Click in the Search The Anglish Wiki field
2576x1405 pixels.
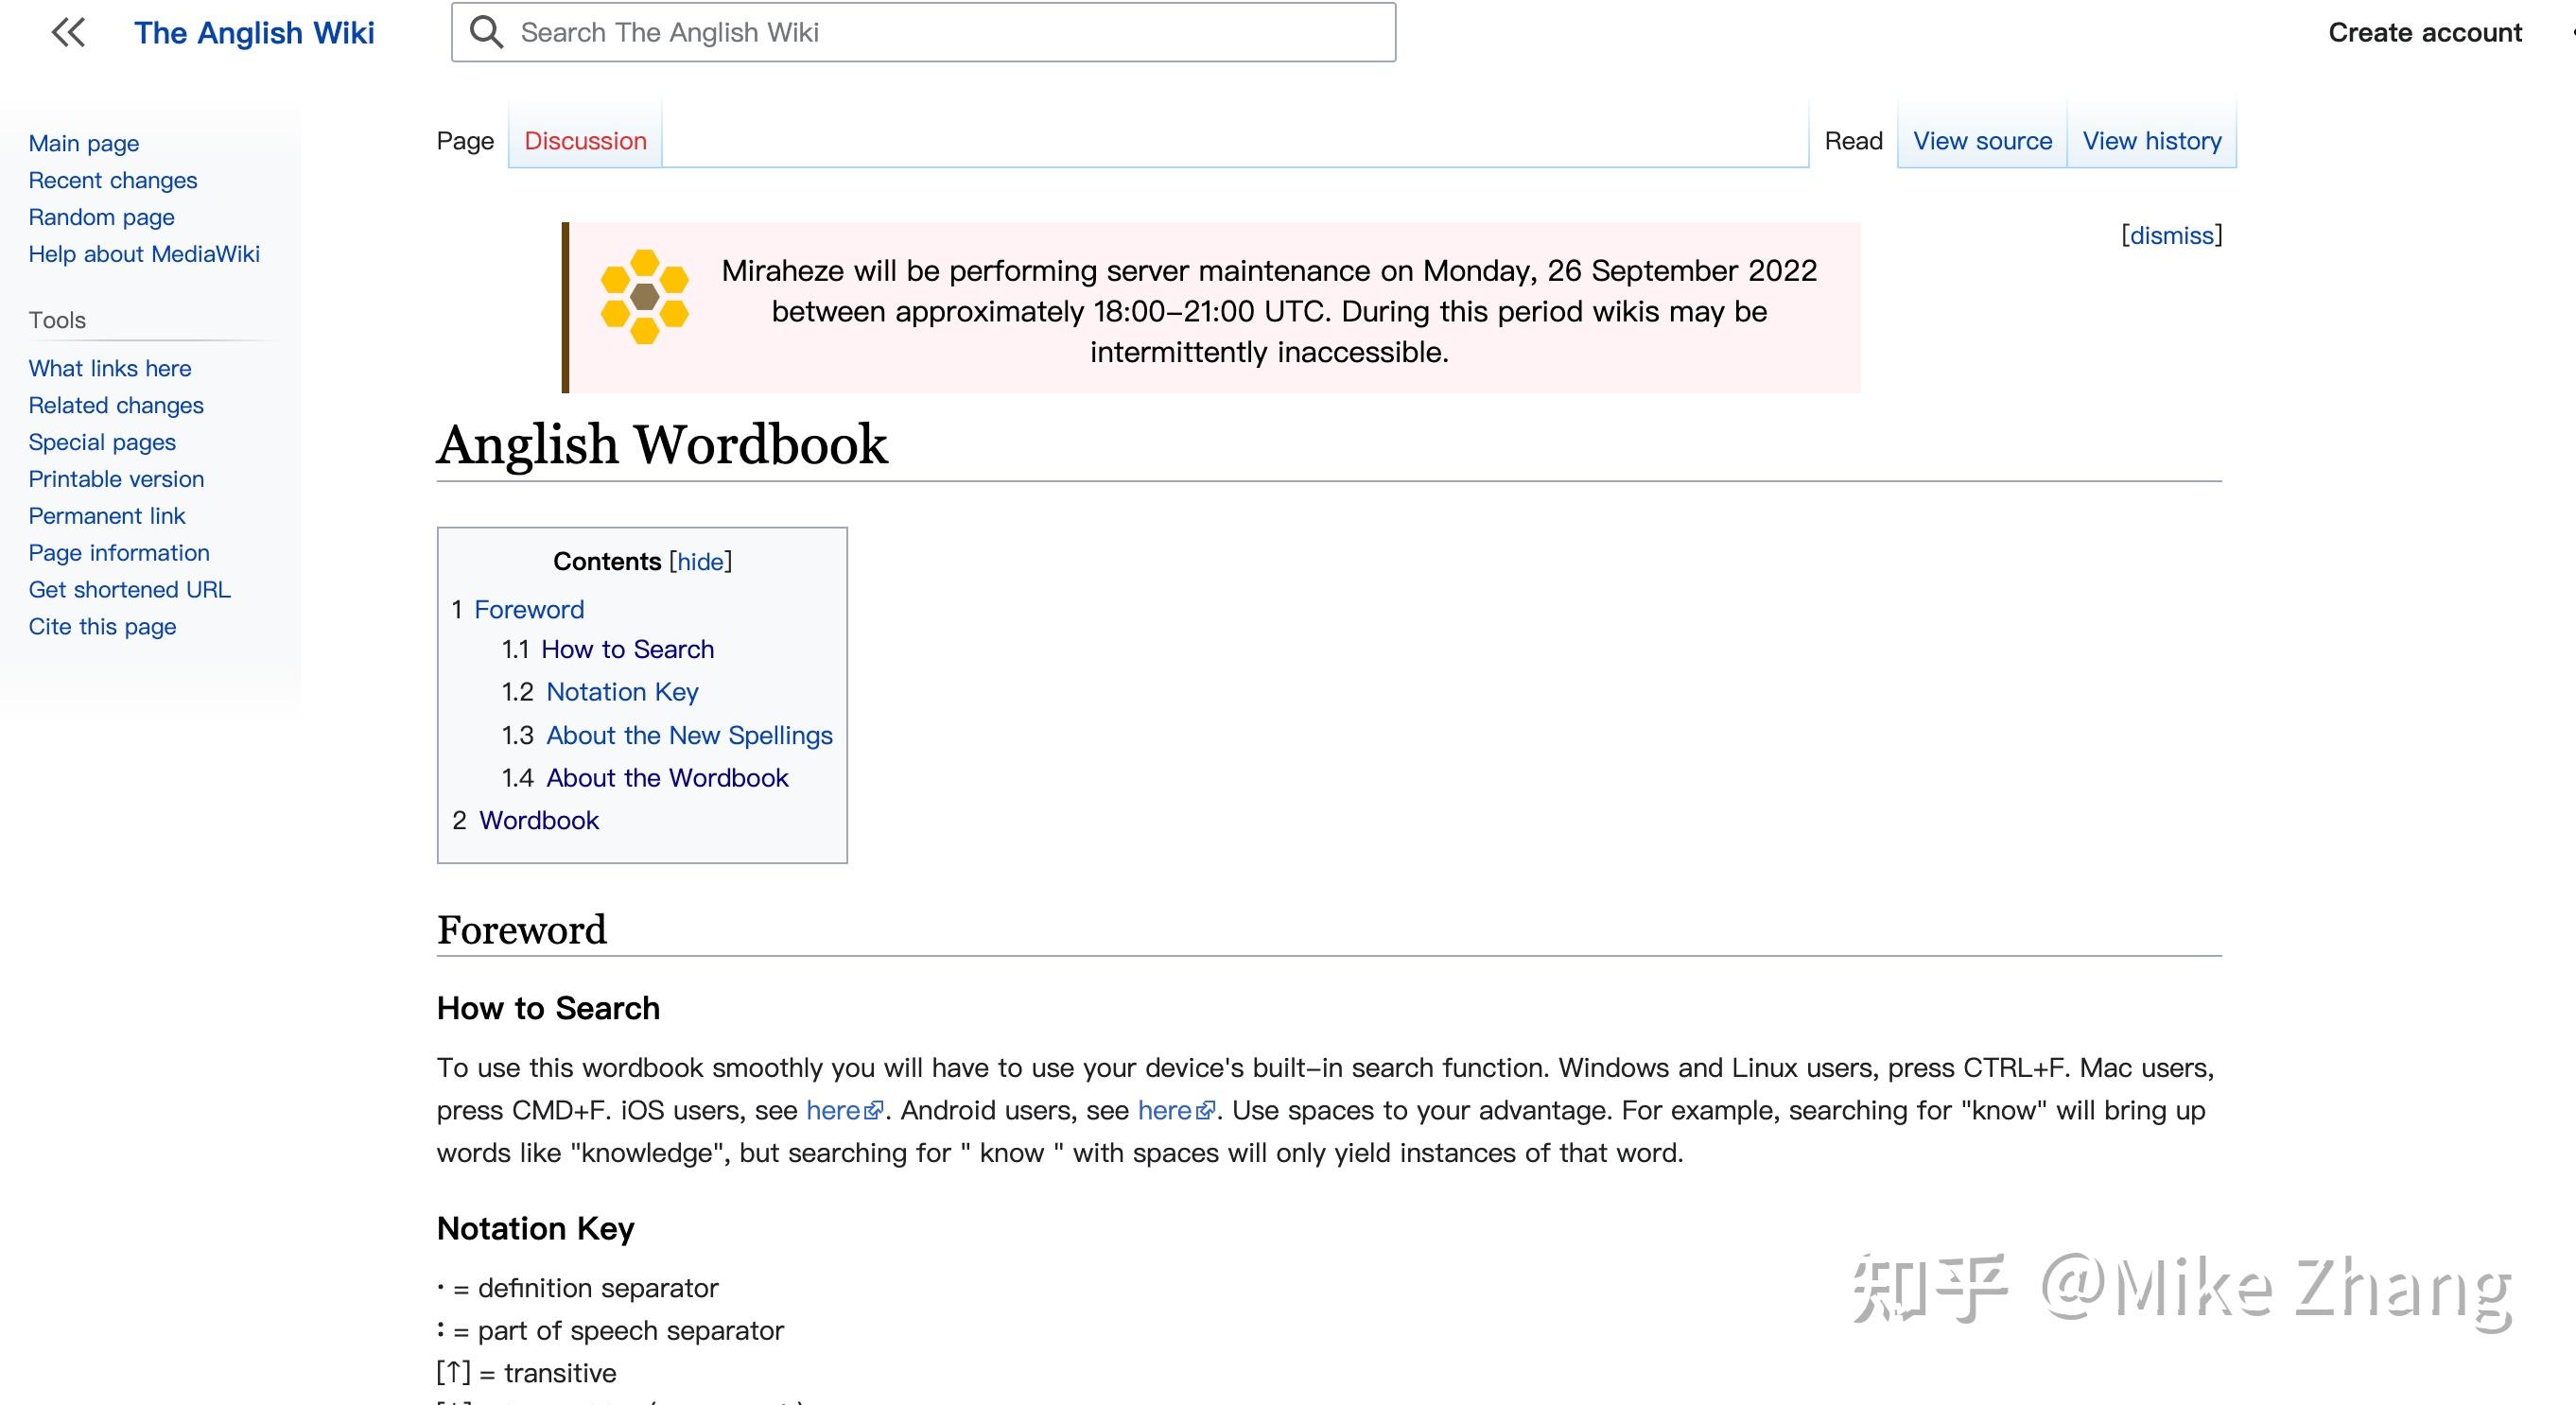click(950, 33)
